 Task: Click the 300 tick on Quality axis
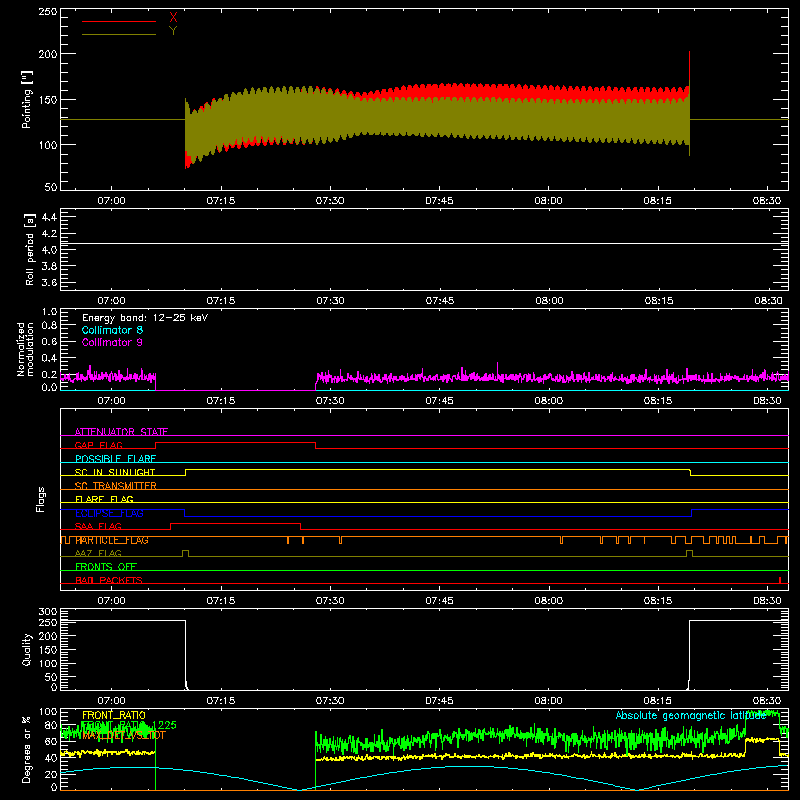pos(48,612)
